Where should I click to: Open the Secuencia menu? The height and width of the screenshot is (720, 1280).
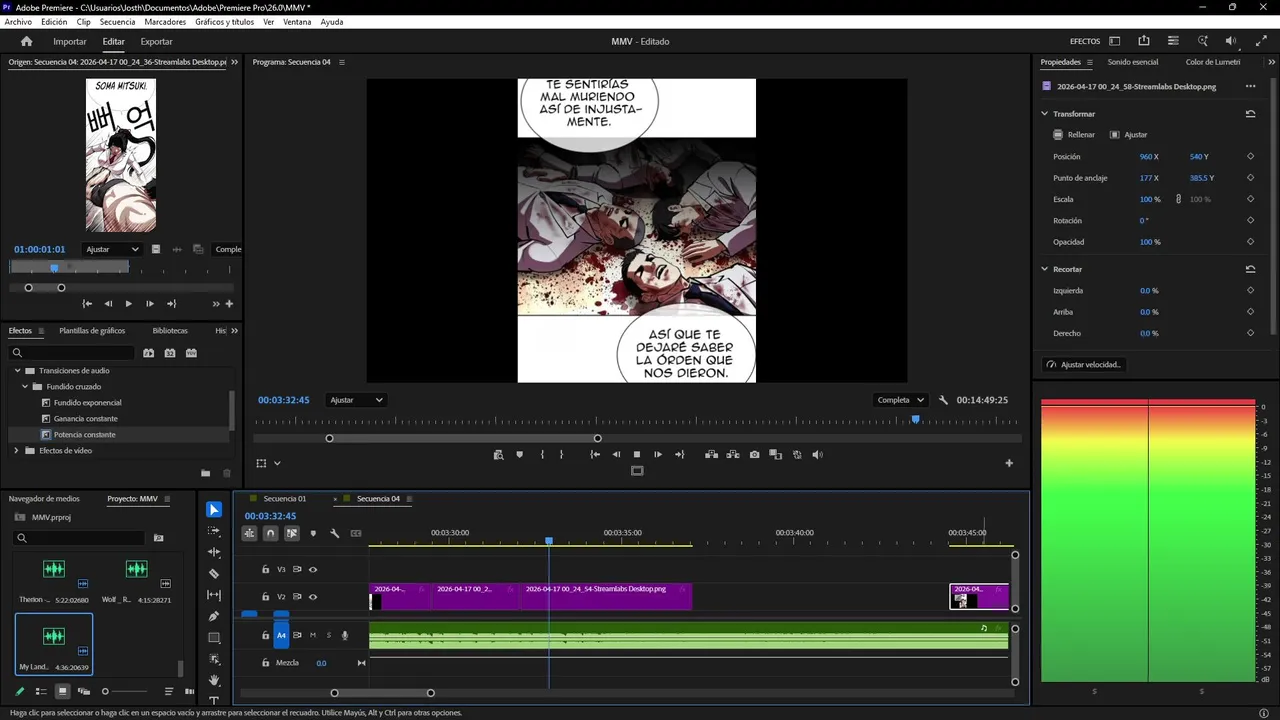pyautogui.click(x=118, y=22)
